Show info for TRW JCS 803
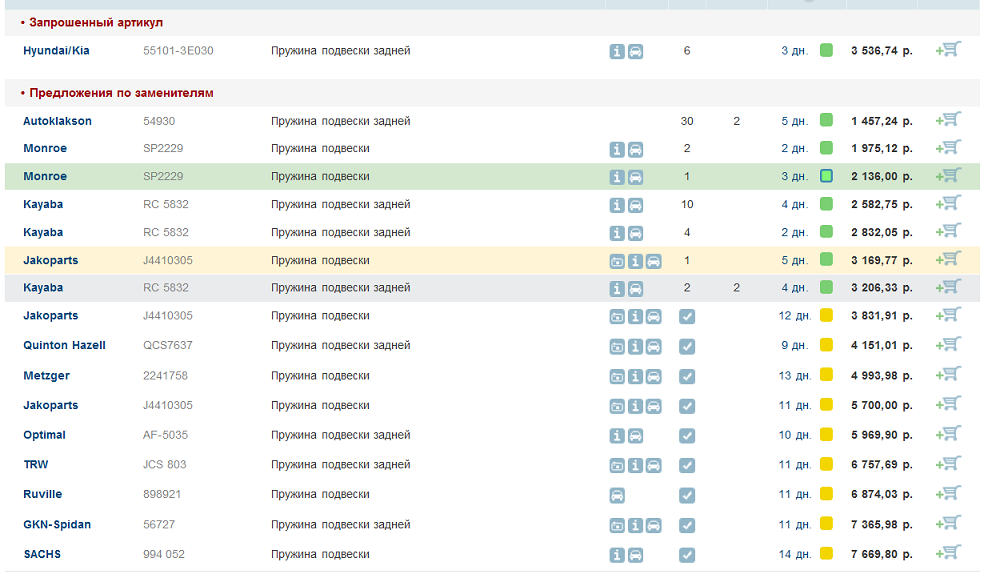Image resolution: width=988 pixels, height=582 pixels. tap(635, 466)
